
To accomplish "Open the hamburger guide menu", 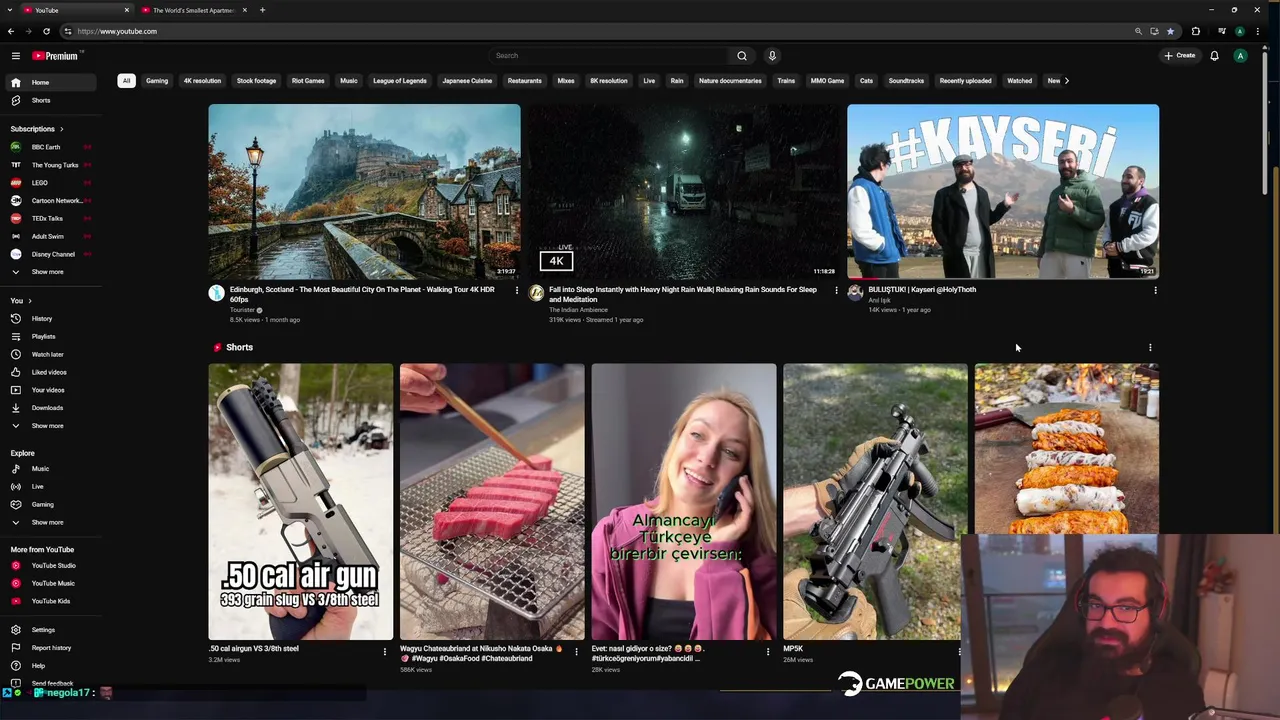I will (16, 56).
